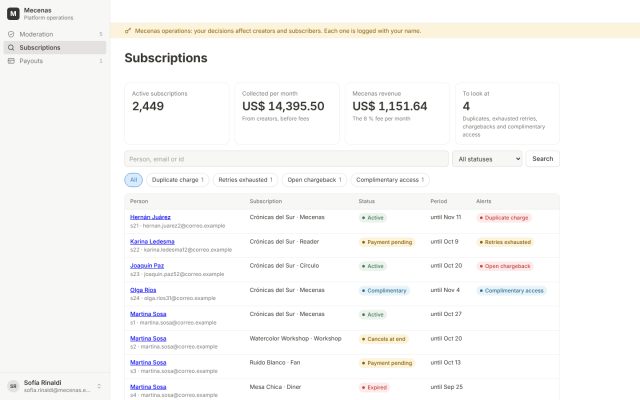
Task: Click "Ruido Blanco · Fan" cell
Action: (x=275, y=363)
